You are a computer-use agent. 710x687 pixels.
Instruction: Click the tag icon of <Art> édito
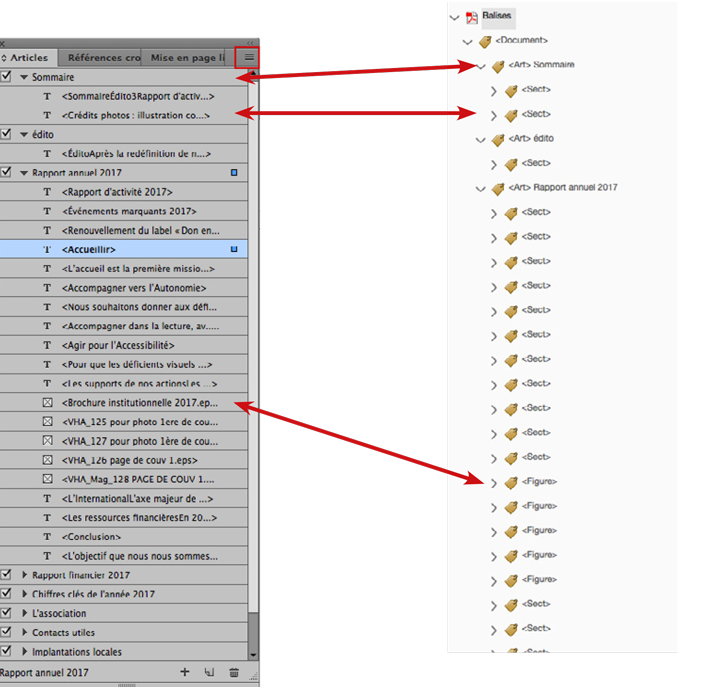(498, 139)
